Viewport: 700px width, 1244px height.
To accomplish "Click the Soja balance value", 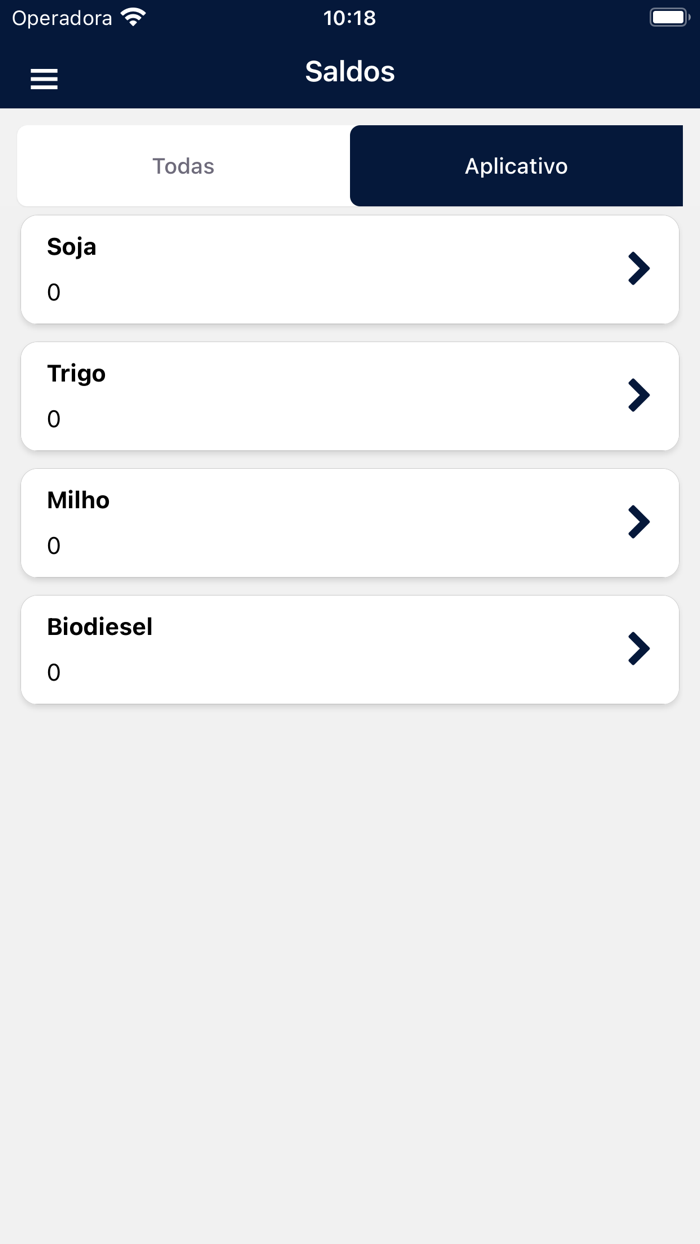I will (x=54, y=293).
